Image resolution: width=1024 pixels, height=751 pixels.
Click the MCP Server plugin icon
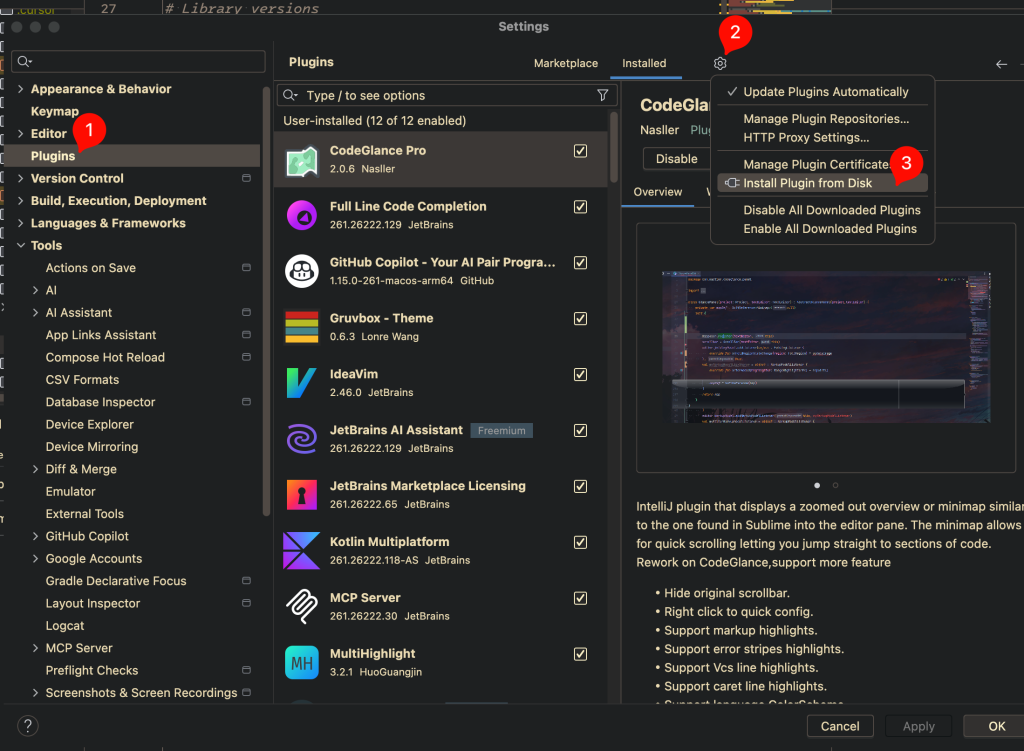pyautogui.click(x=302, y=607)
